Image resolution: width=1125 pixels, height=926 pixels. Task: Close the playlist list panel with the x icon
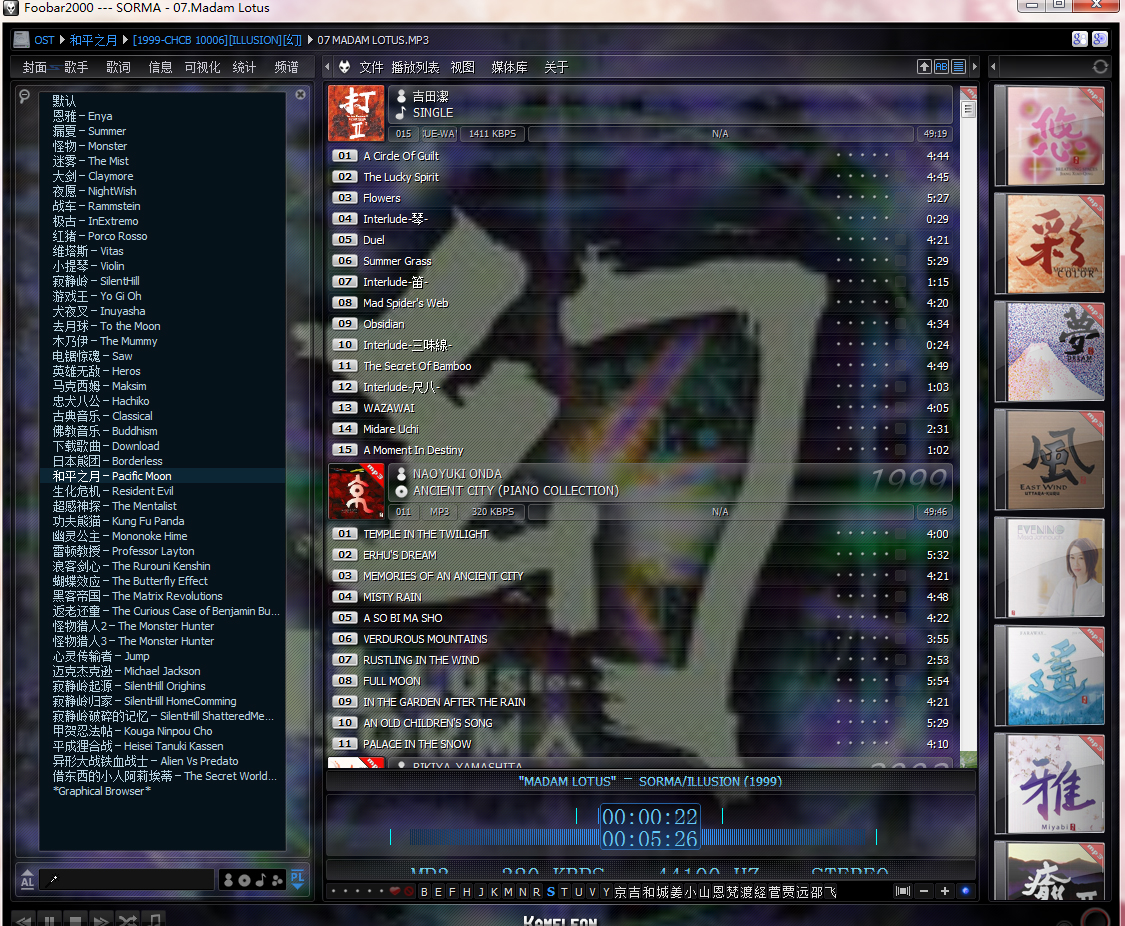point(301,95)
